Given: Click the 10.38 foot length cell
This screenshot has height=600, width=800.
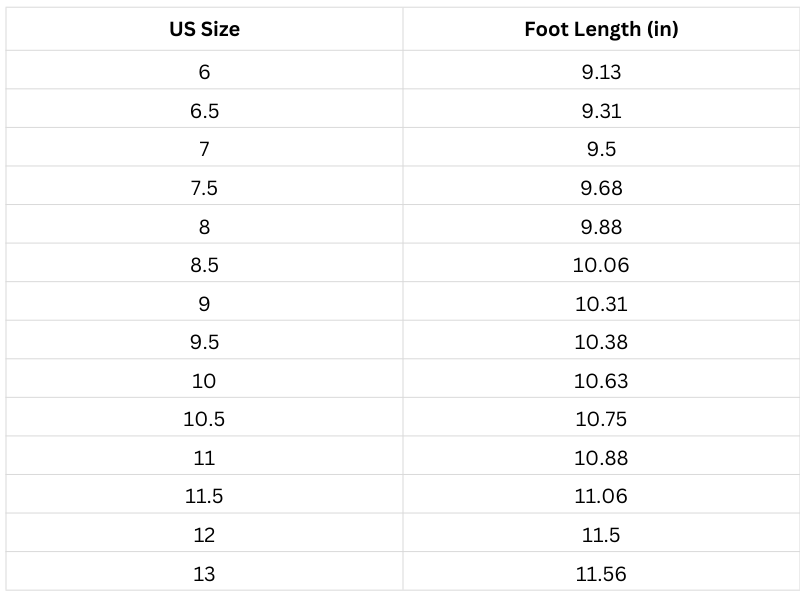Looking at the screenshot, I should pos(601,342).
